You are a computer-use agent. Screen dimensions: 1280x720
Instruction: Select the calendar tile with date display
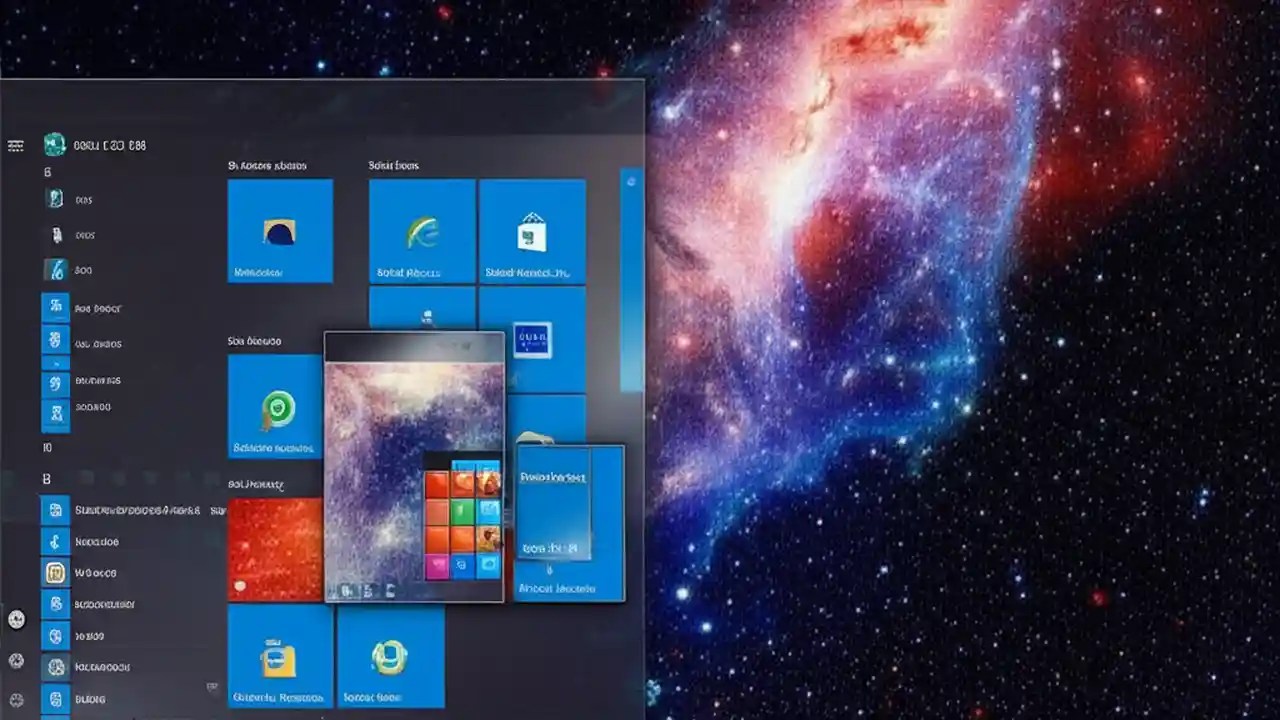point(532,340)
